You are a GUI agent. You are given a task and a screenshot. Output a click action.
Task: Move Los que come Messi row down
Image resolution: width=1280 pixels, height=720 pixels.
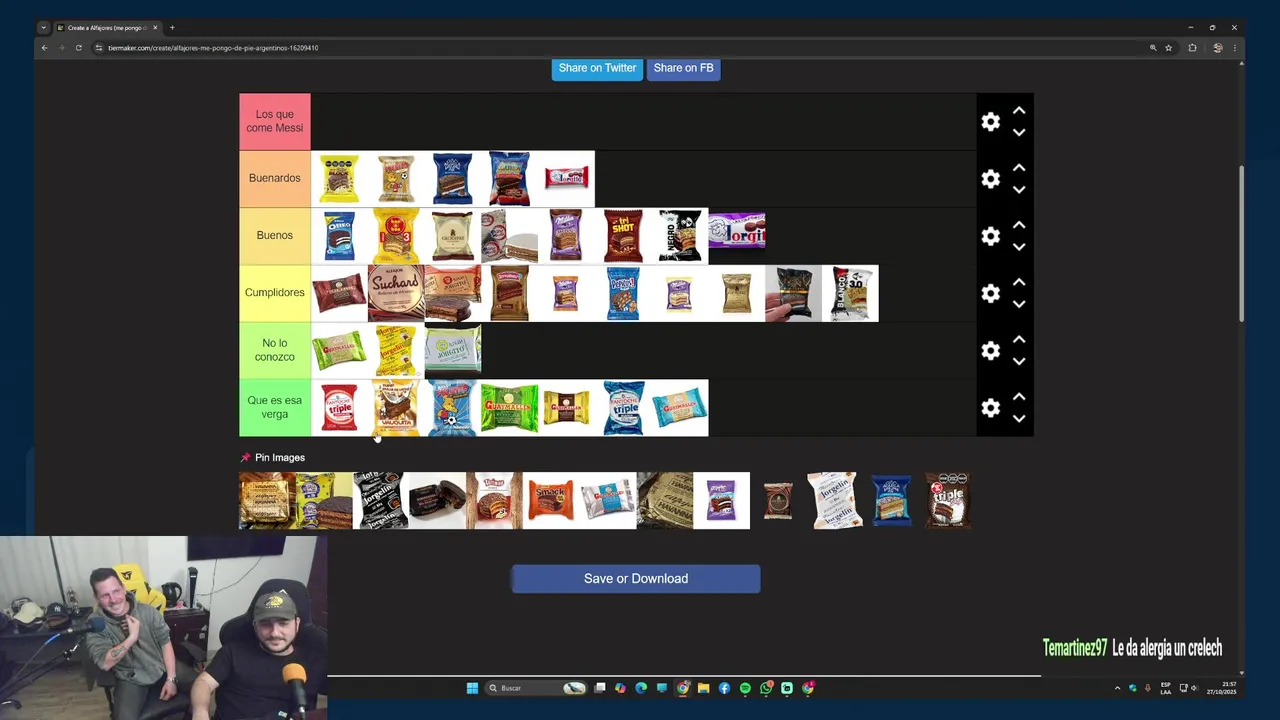1018,132
